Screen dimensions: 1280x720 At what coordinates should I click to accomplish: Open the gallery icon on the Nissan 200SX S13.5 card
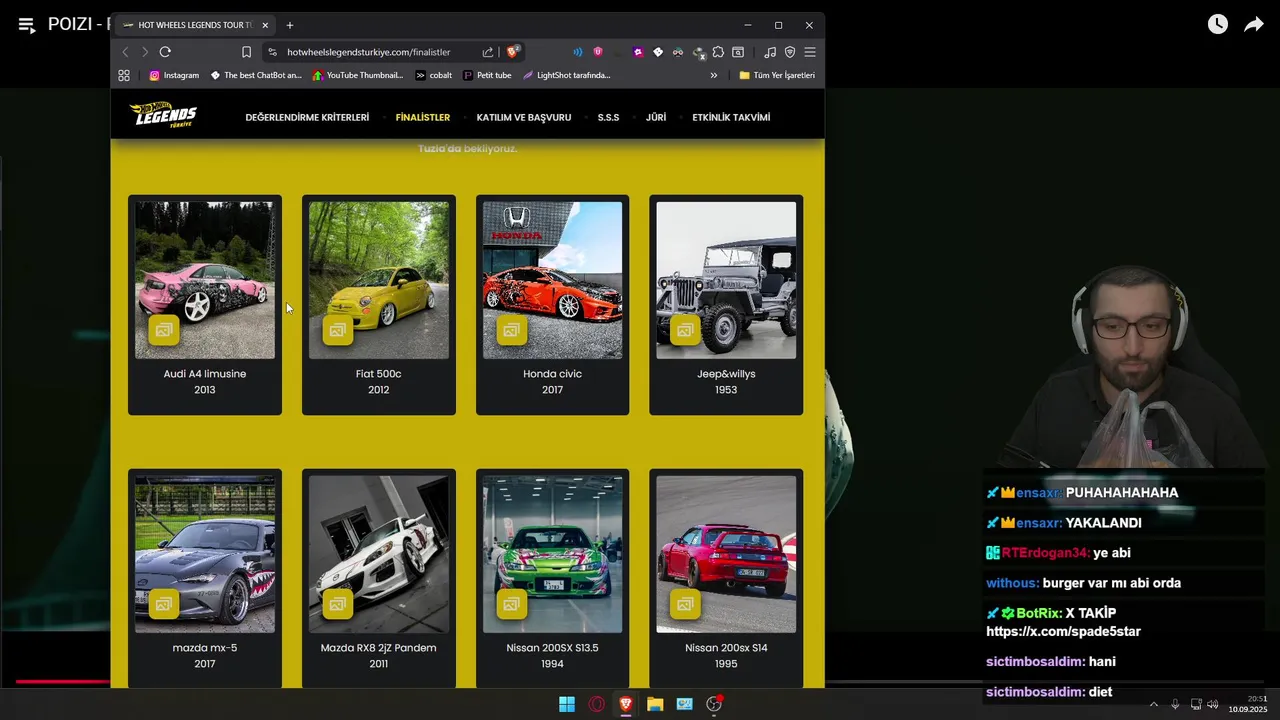click(x=511, y=604)
